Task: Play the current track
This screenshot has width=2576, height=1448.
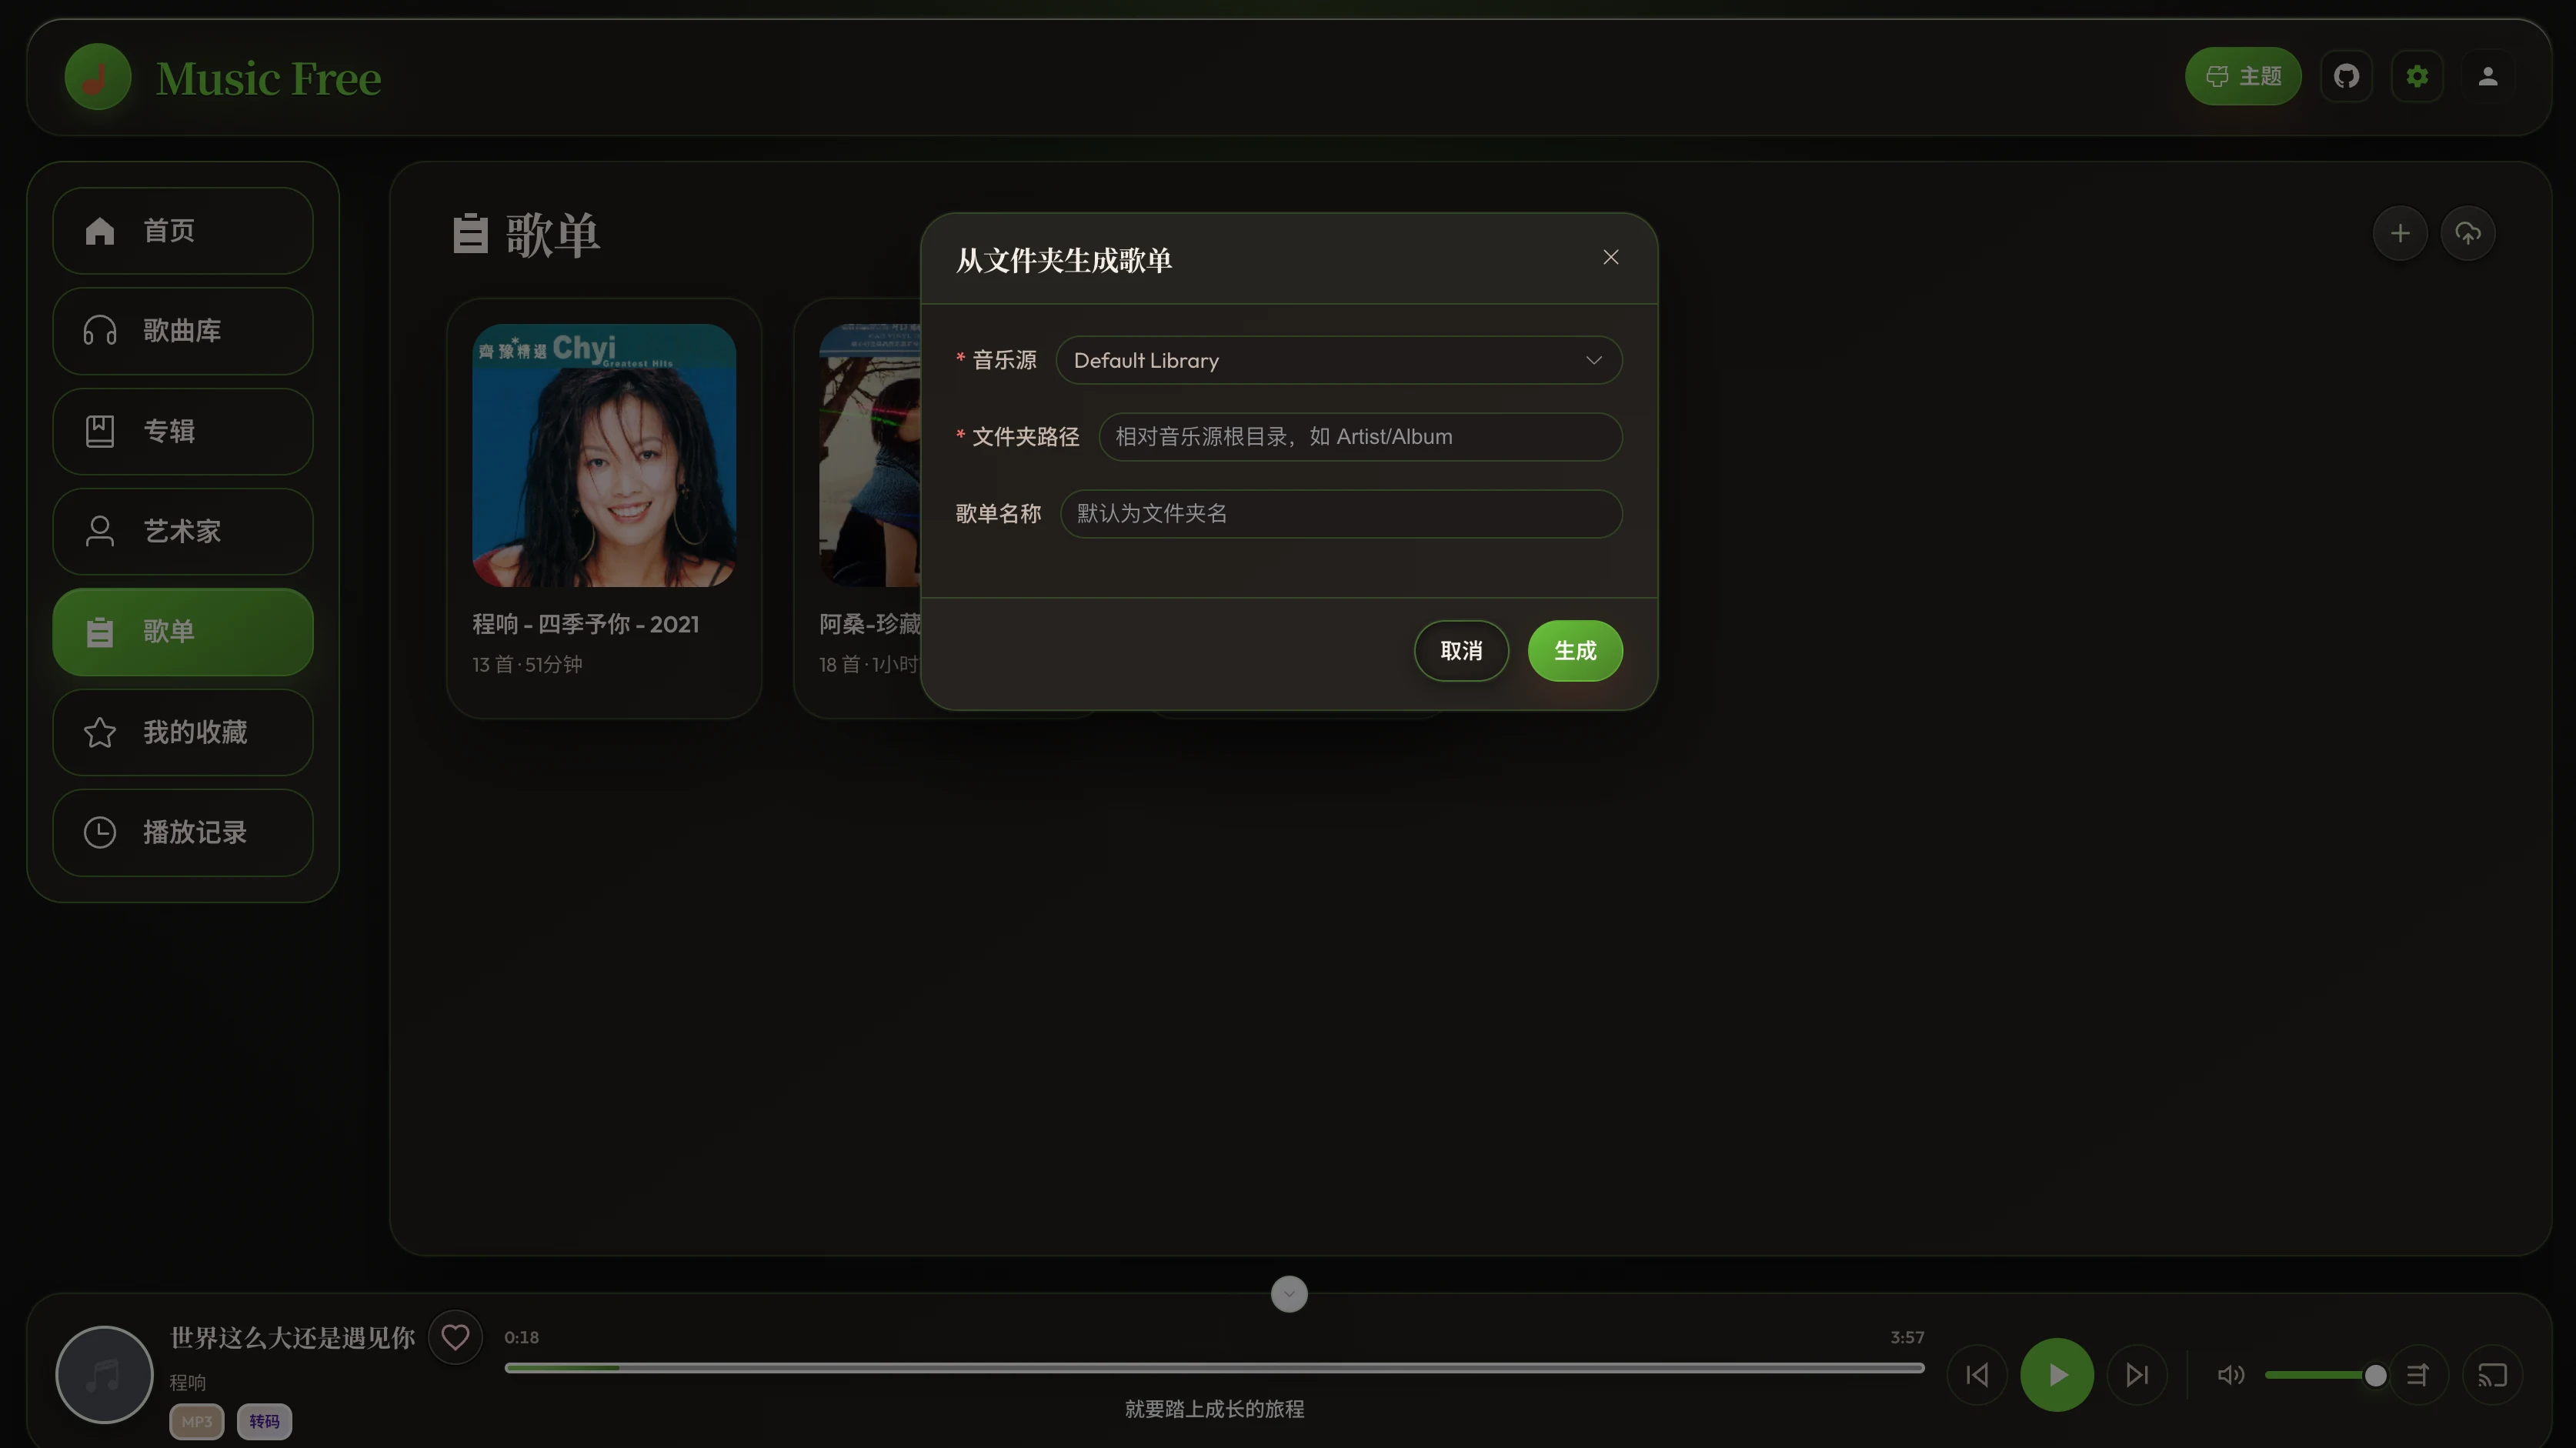Action: [x=2057, y=1375]
